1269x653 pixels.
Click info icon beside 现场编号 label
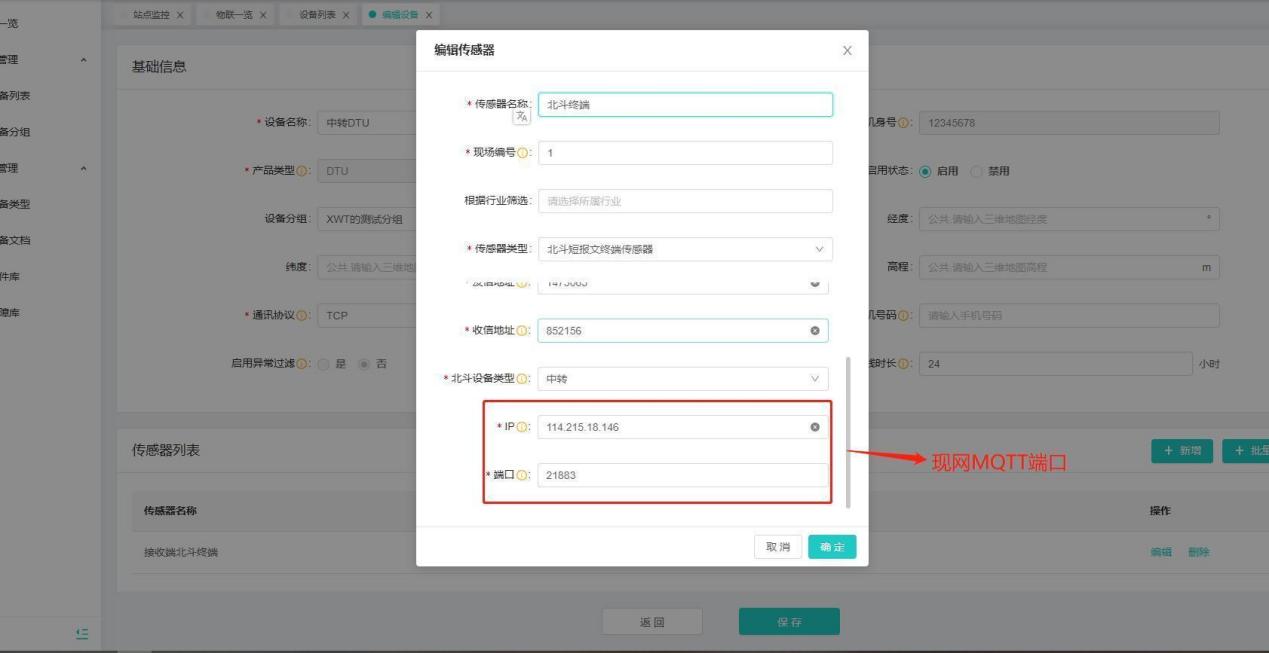pyautogui.click(x=525, y=153)
